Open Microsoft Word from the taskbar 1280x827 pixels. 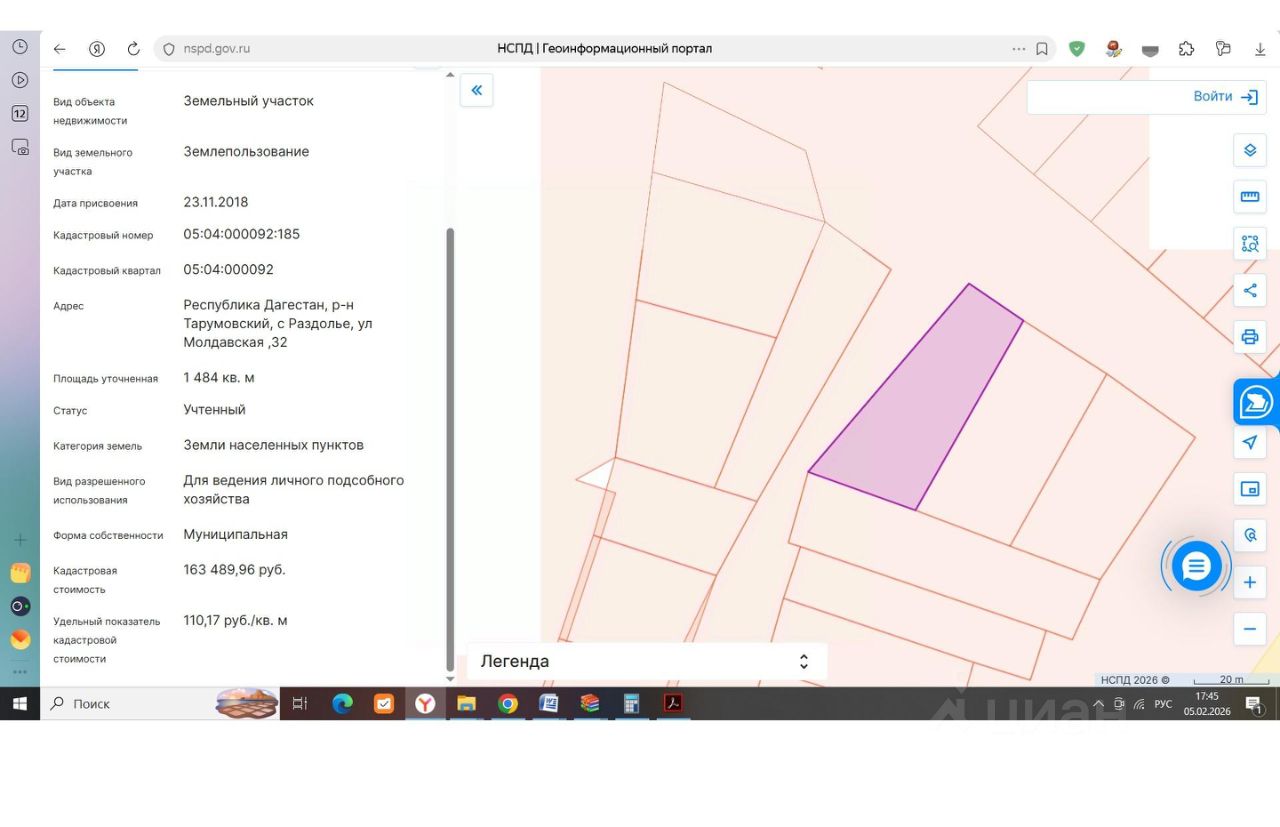point(548,704)
